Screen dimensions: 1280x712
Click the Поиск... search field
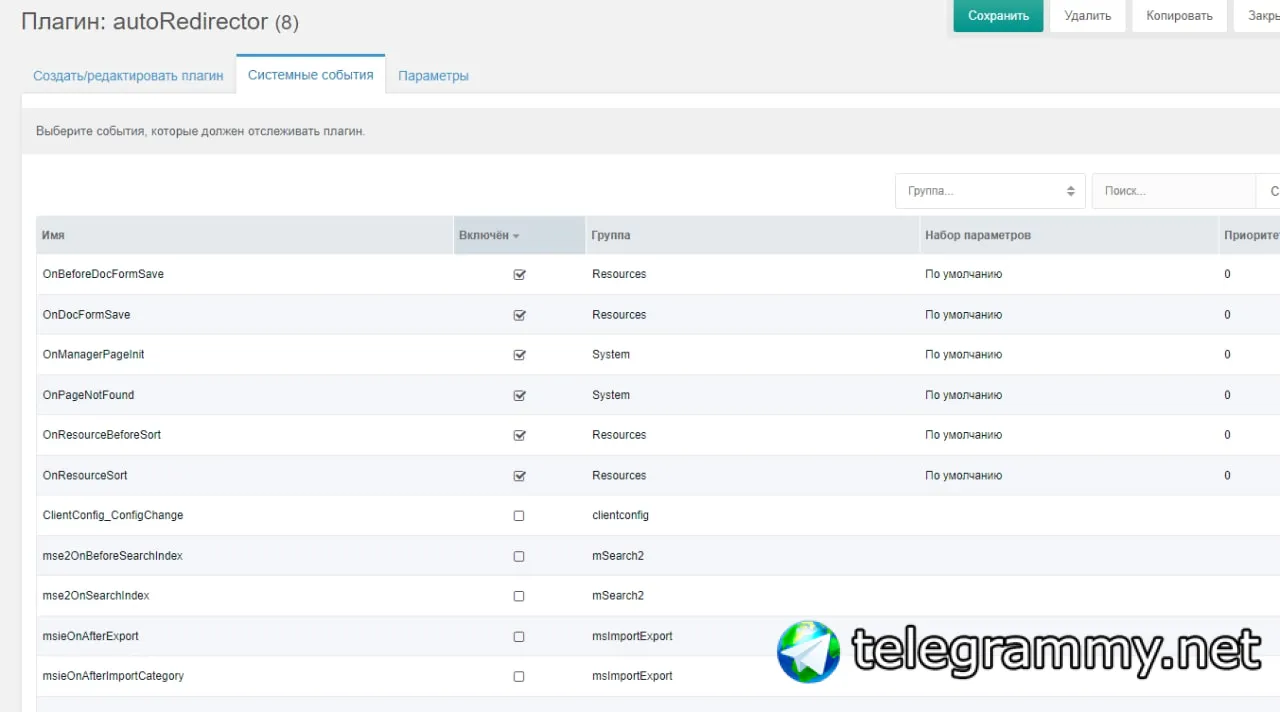[1173, 191]
